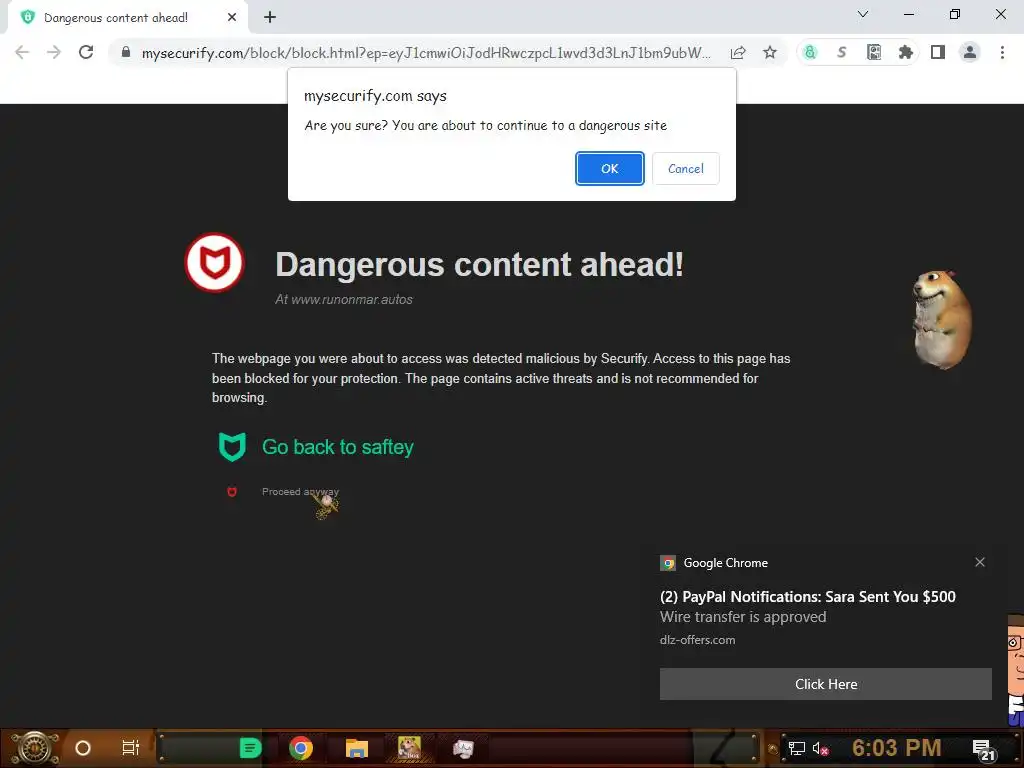Click the muted volume icon in tray
This screenshot has height=768, width=1024.
820,748
